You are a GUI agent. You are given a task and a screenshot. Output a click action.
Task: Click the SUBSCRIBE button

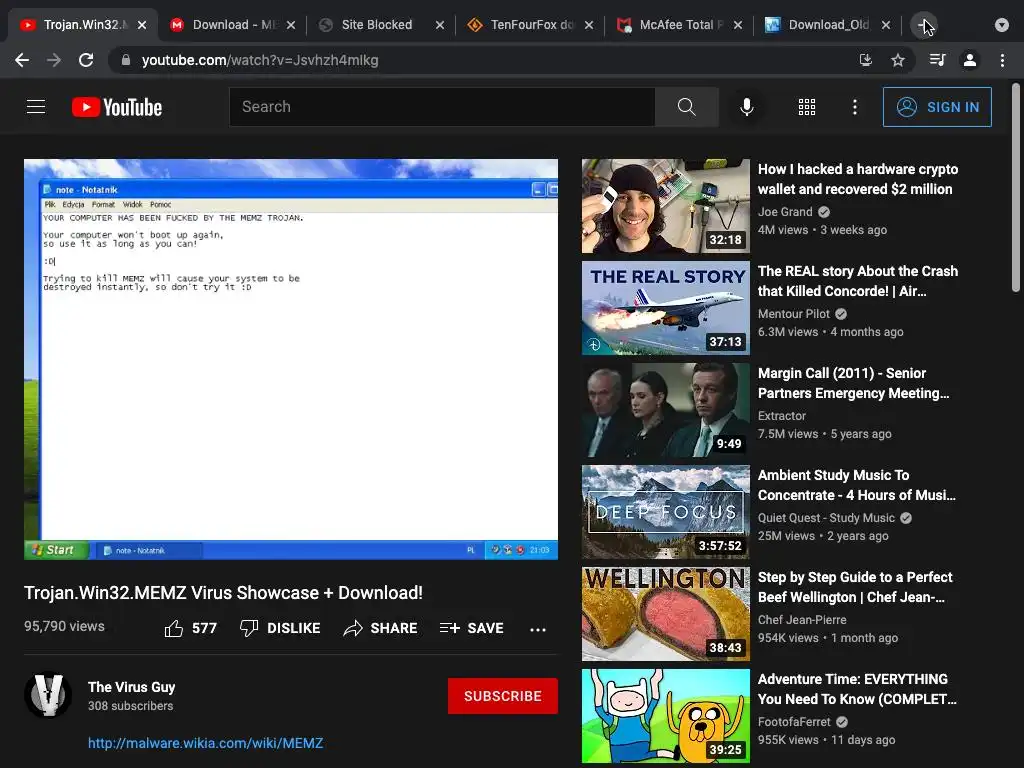(502, 696)
